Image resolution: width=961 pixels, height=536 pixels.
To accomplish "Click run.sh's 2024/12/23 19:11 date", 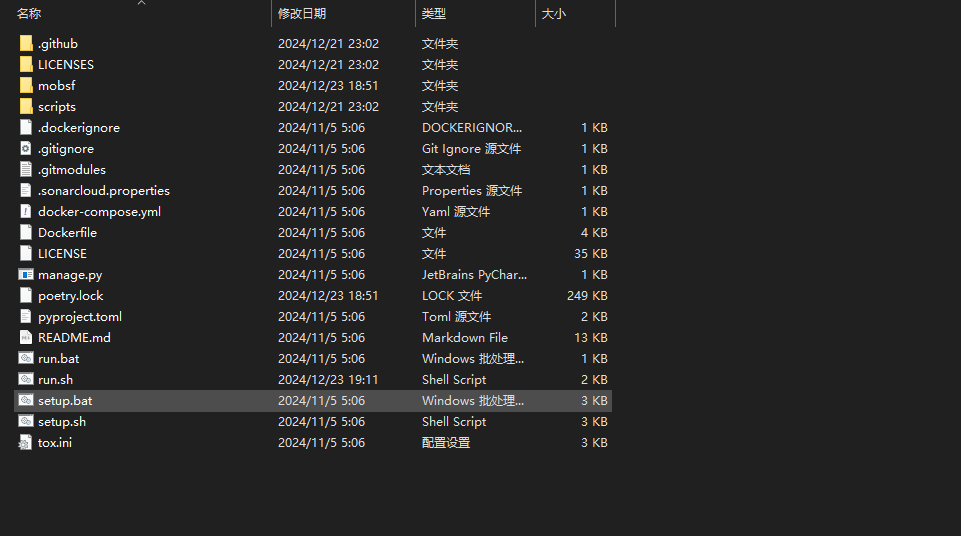I will (328, 379).
